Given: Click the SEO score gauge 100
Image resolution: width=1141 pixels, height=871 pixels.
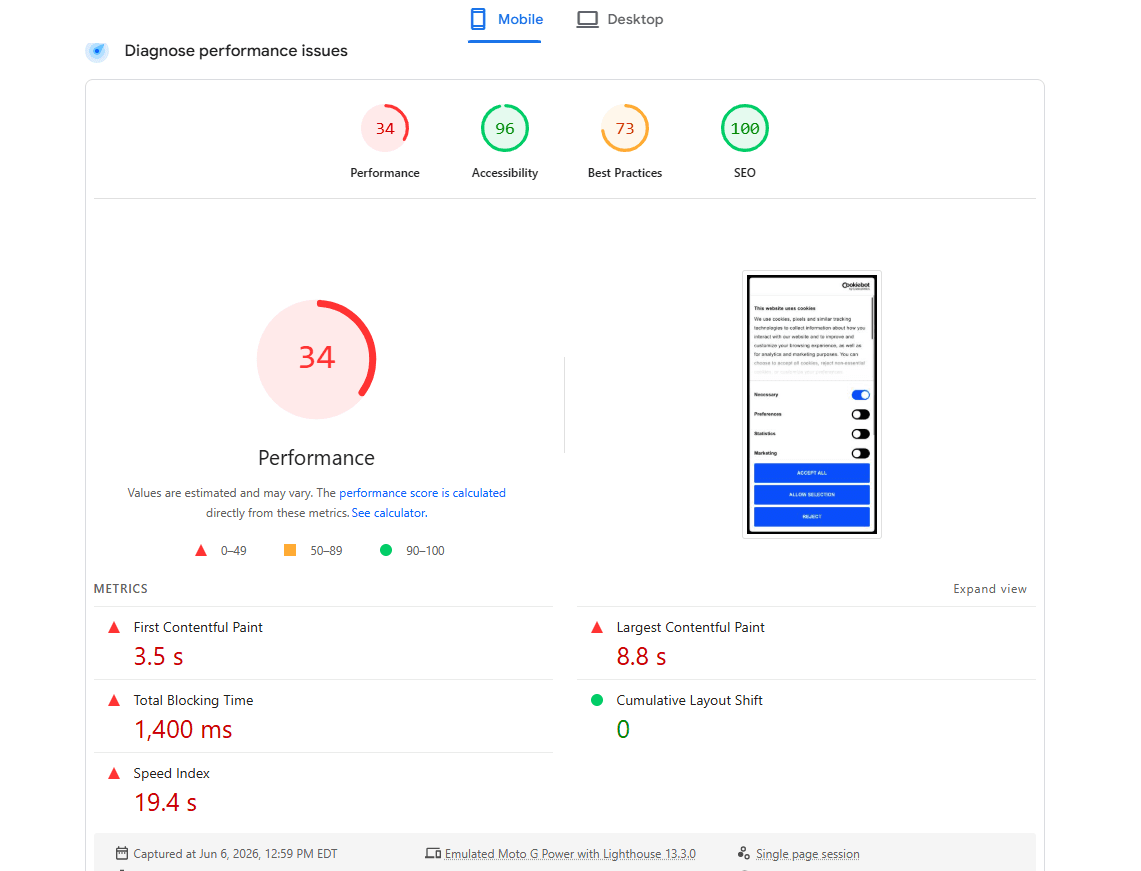Looking at the screenshot, I should [744, 129].
